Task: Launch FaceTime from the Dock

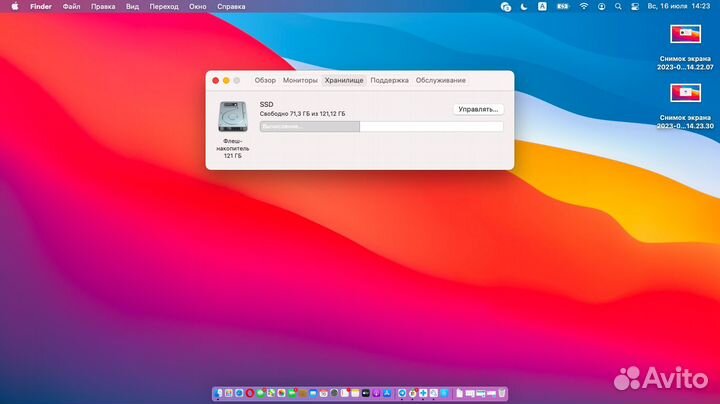Action: (292, 393)
